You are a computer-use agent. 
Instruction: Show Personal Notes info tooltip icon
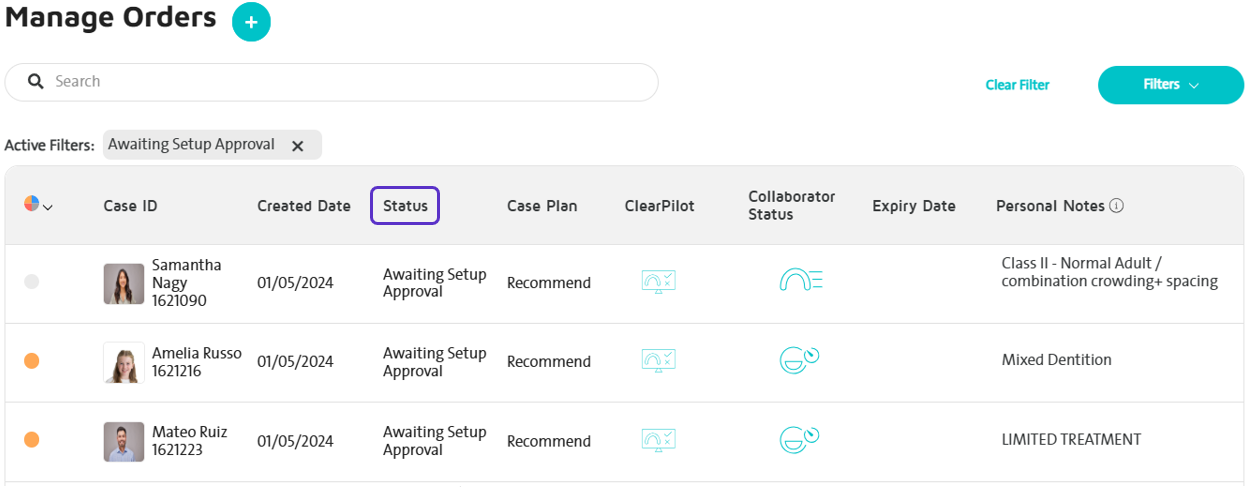1117,206
